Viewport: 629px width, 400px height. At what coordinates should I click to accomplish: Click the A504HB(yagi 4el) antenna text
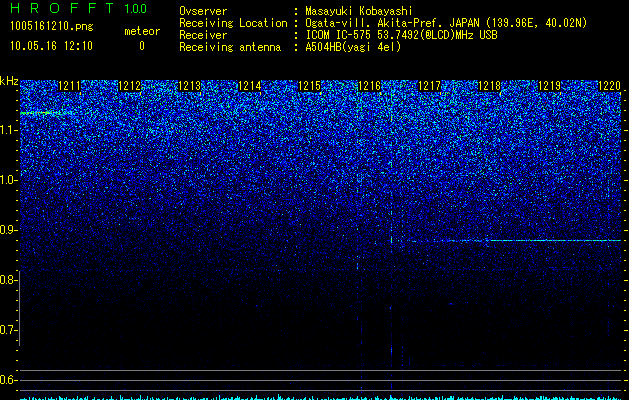click(353, 47)
